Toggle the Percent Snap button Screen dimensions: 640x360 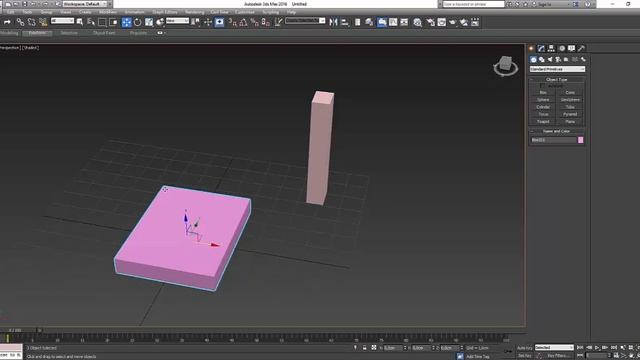pos(255,22)
